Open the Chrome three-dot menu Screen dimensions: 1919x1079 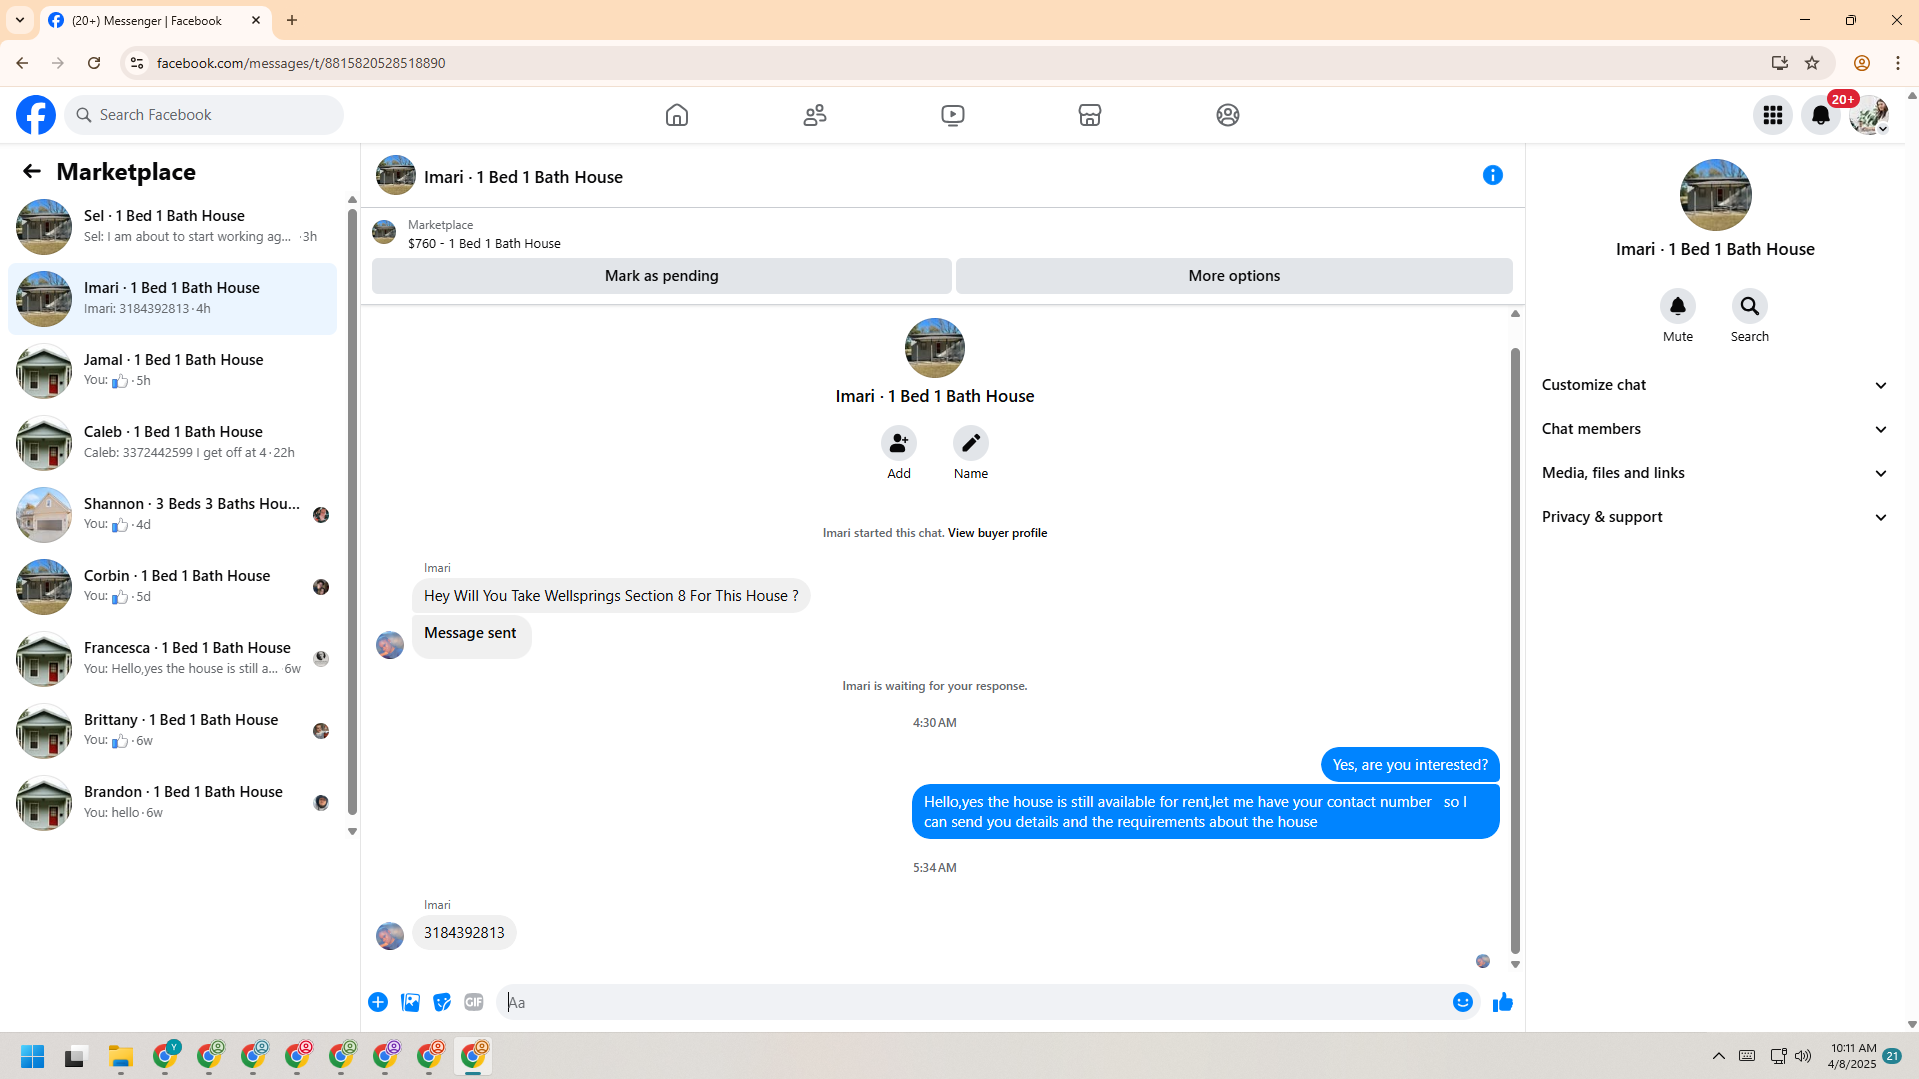click(1898, 63)
